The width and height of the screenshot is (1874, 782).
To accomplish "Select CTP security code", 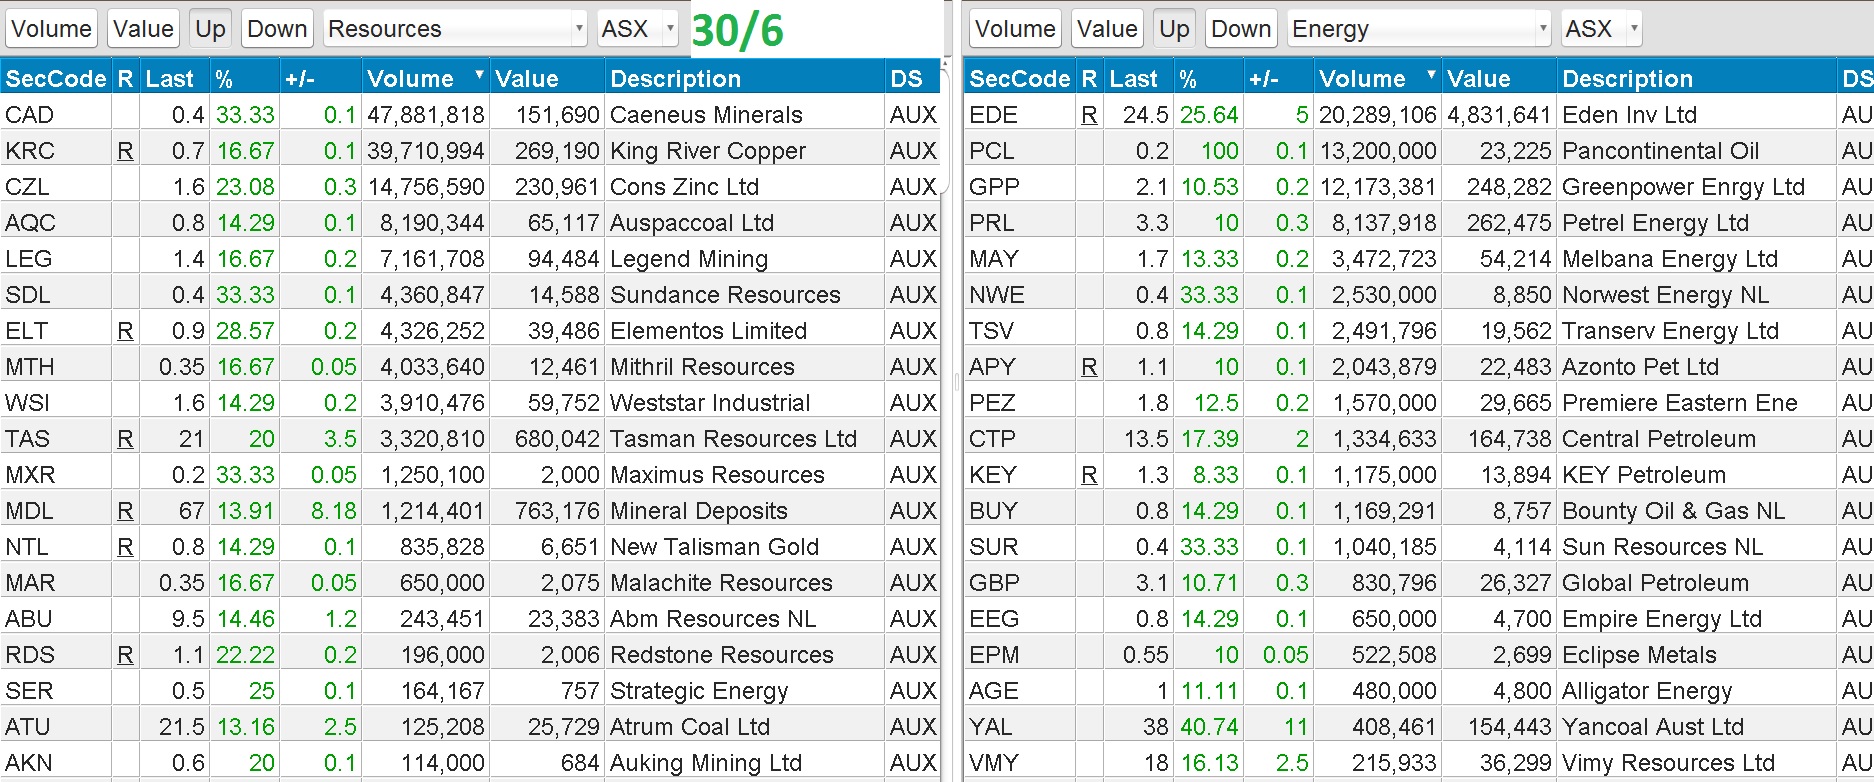I will (992, 439).
